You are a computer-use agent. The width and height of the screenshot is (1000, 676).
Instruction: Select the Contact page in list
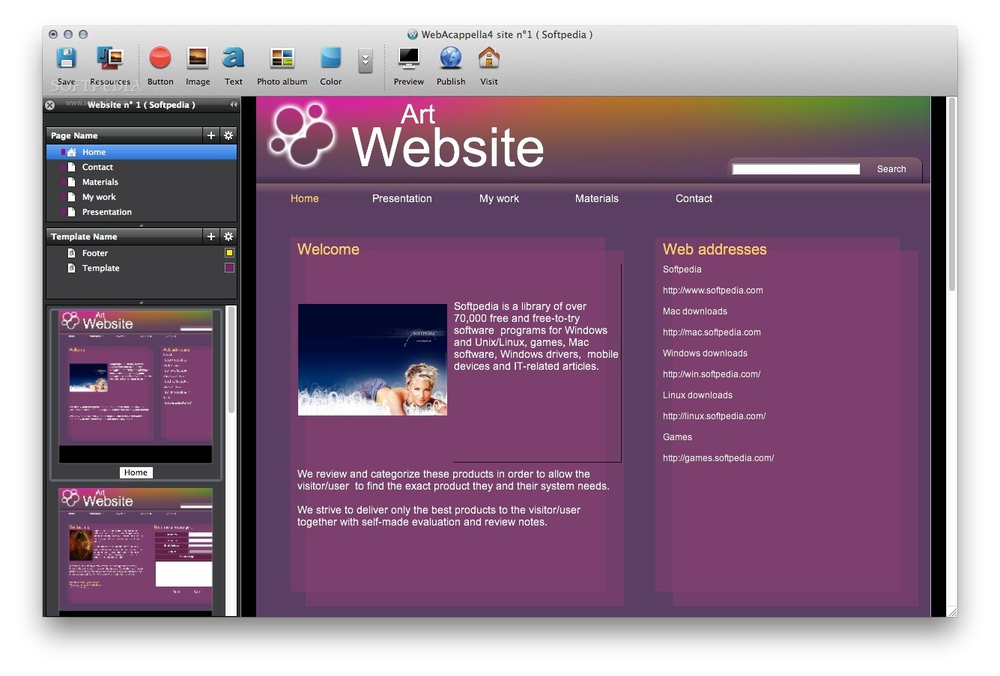coord(141,167)
